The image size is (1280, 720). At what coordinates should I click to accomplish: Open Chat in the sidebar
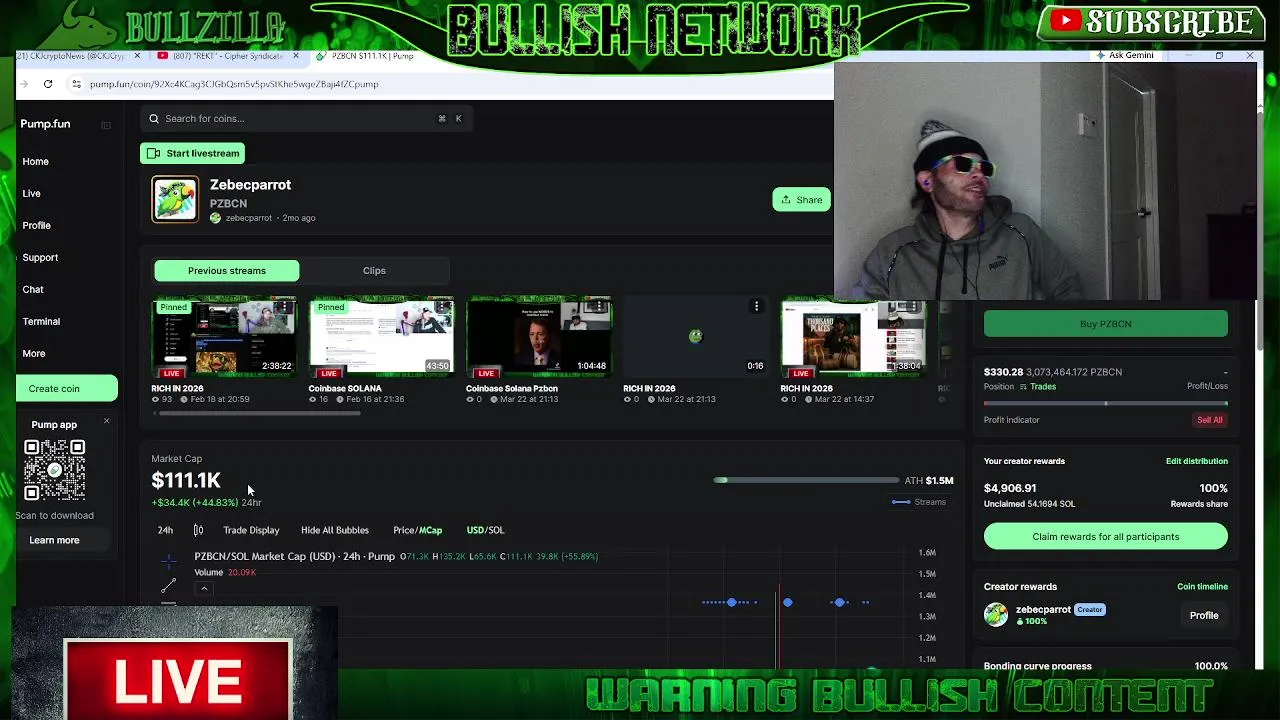tap(33, 289)
